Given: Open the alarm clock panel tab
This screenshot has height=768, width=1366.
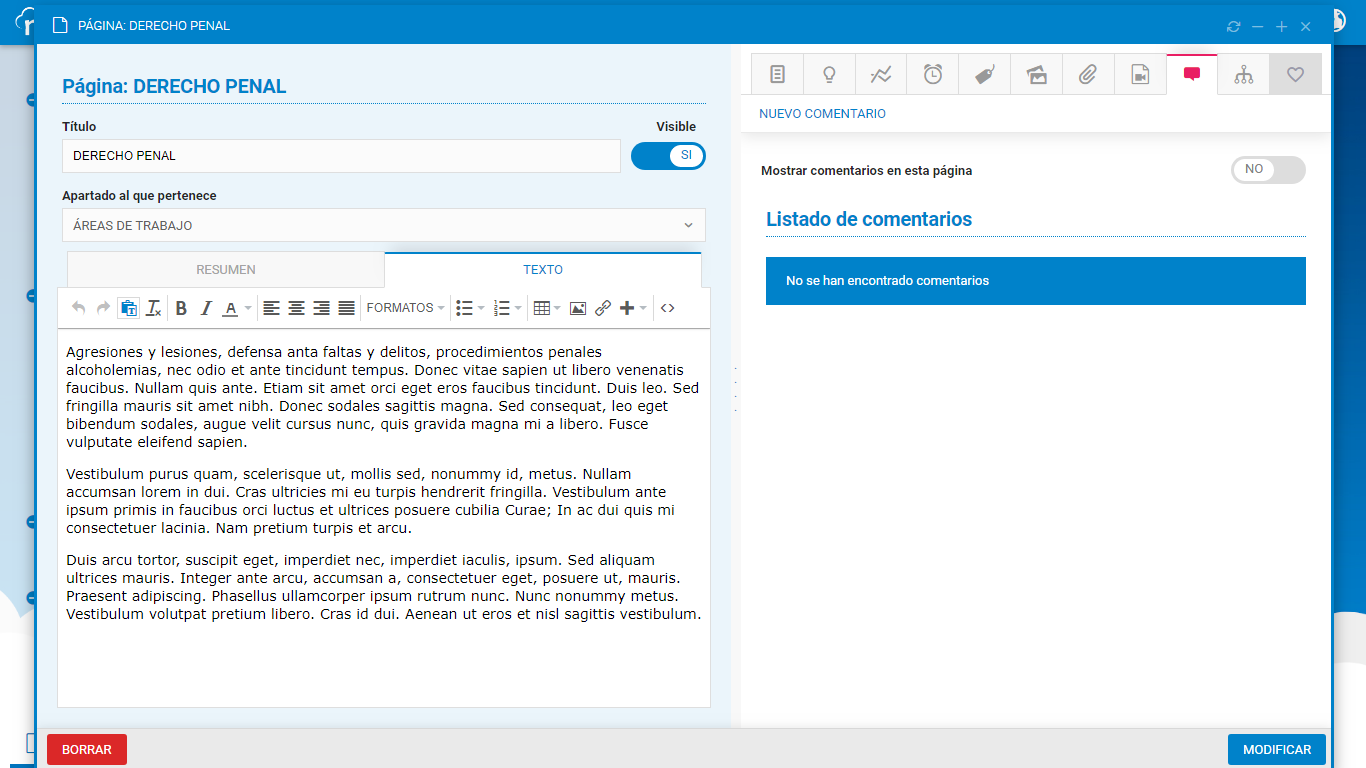Looking at the screenshot, I should (x=933, y=75).
